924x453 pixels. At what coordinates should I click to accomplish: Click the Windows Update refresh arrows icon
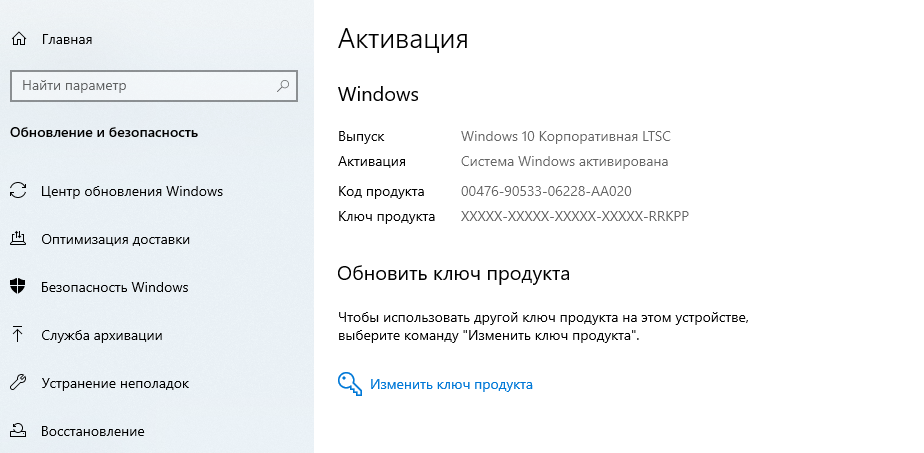click(19, 191)
